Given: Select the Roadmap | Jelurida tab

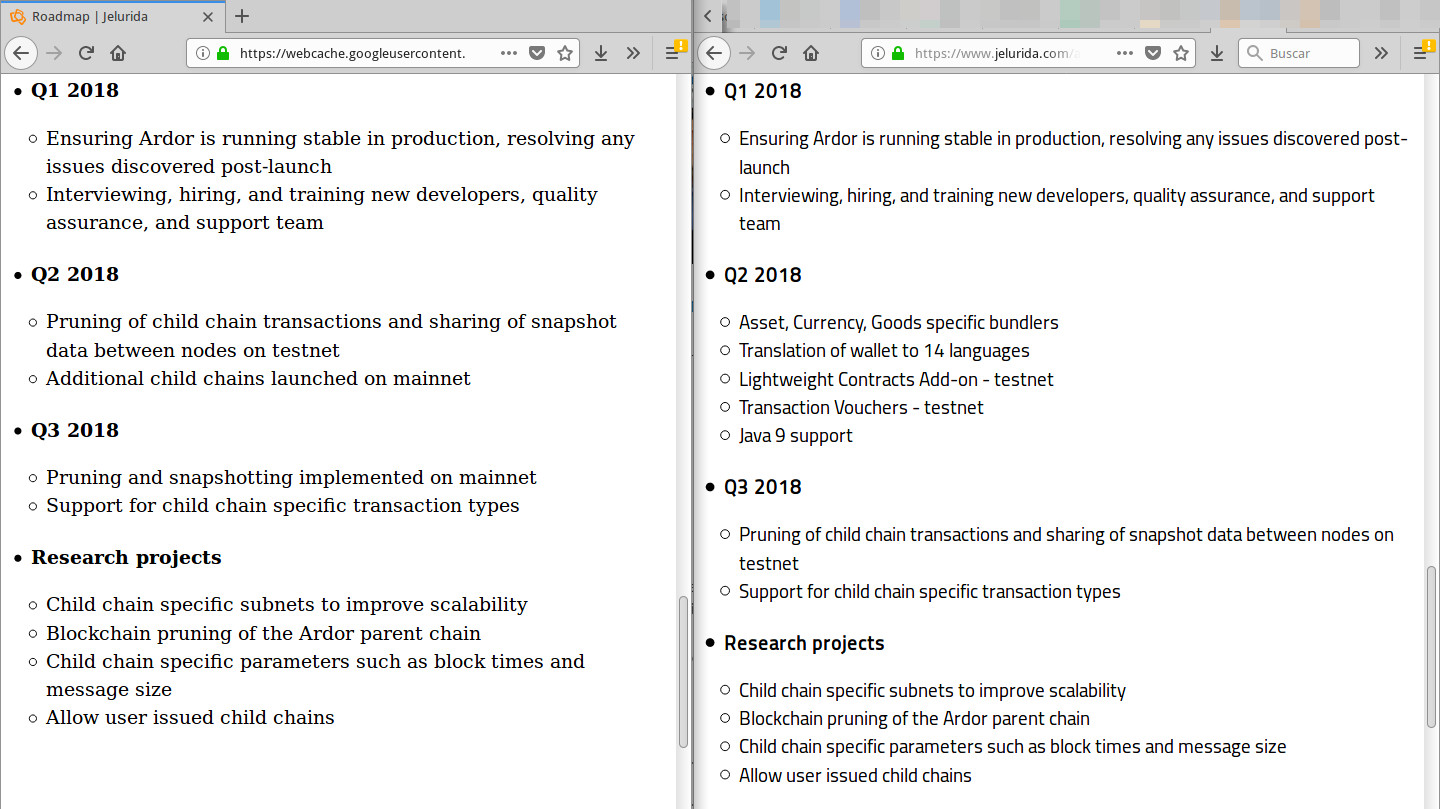Looking at the screenshot, I should (111, 16).
